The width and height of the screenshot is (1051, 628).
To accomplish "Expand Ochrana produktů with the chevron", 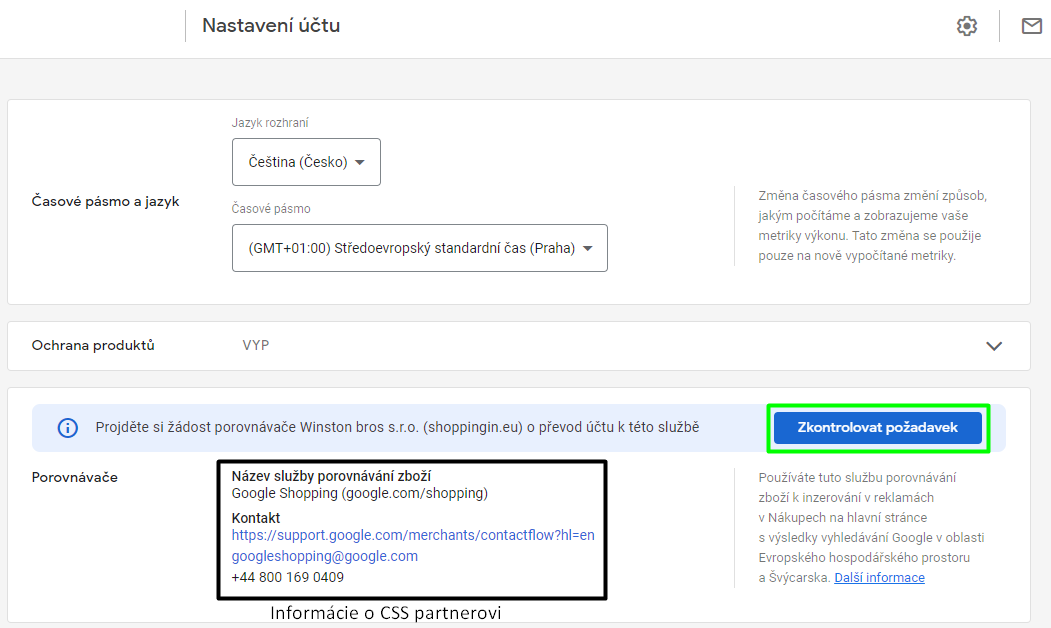I will (993, 346).
